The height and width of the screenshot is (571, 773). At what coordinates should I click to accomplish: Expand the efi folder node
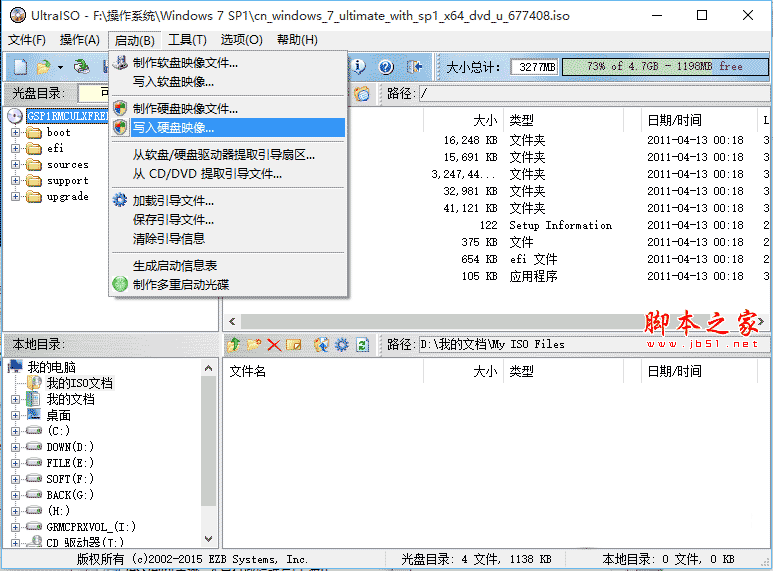pos(15,148)
